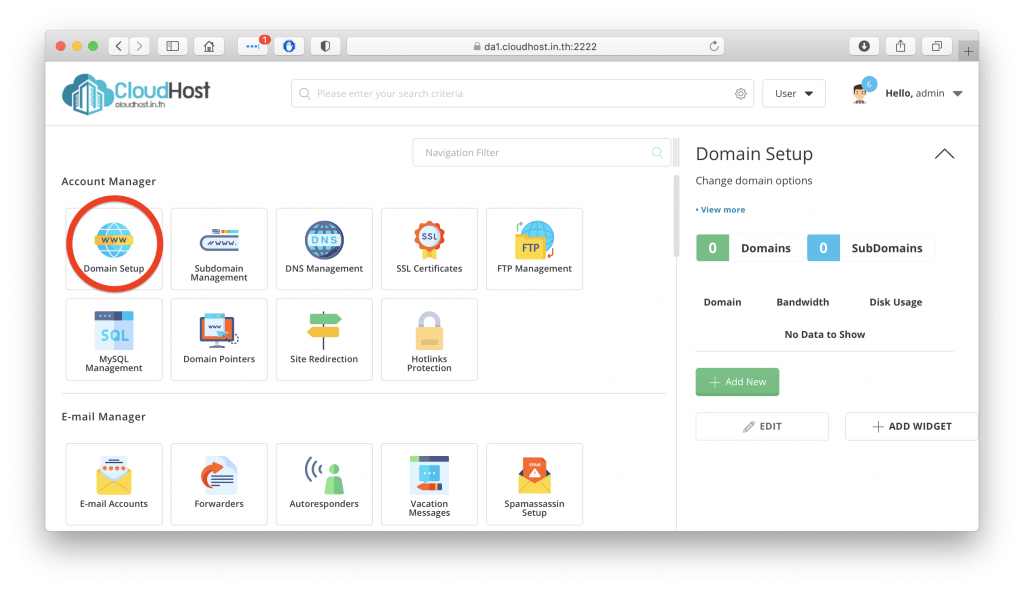This screenshot has width=1024, height=591.
Task: Open the Hello, admin account menu
Action: pyautogui.click(x=922, y=94)
